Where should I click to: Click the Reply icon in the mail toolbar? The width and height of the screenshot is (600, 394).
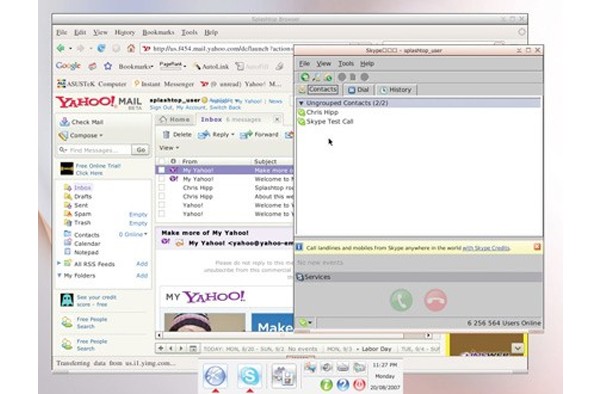point(204,135)
